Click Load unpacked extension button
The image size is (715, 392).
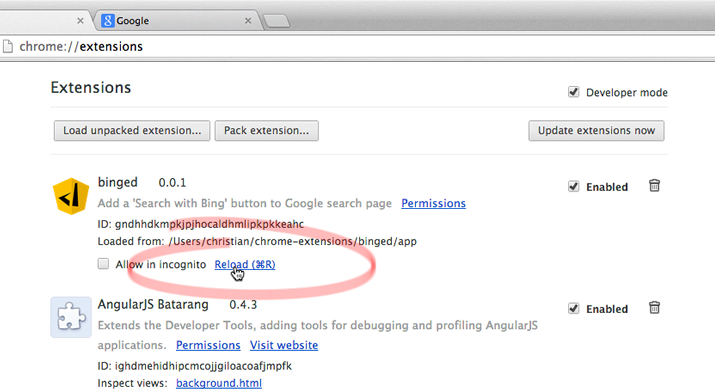point(132,131)
